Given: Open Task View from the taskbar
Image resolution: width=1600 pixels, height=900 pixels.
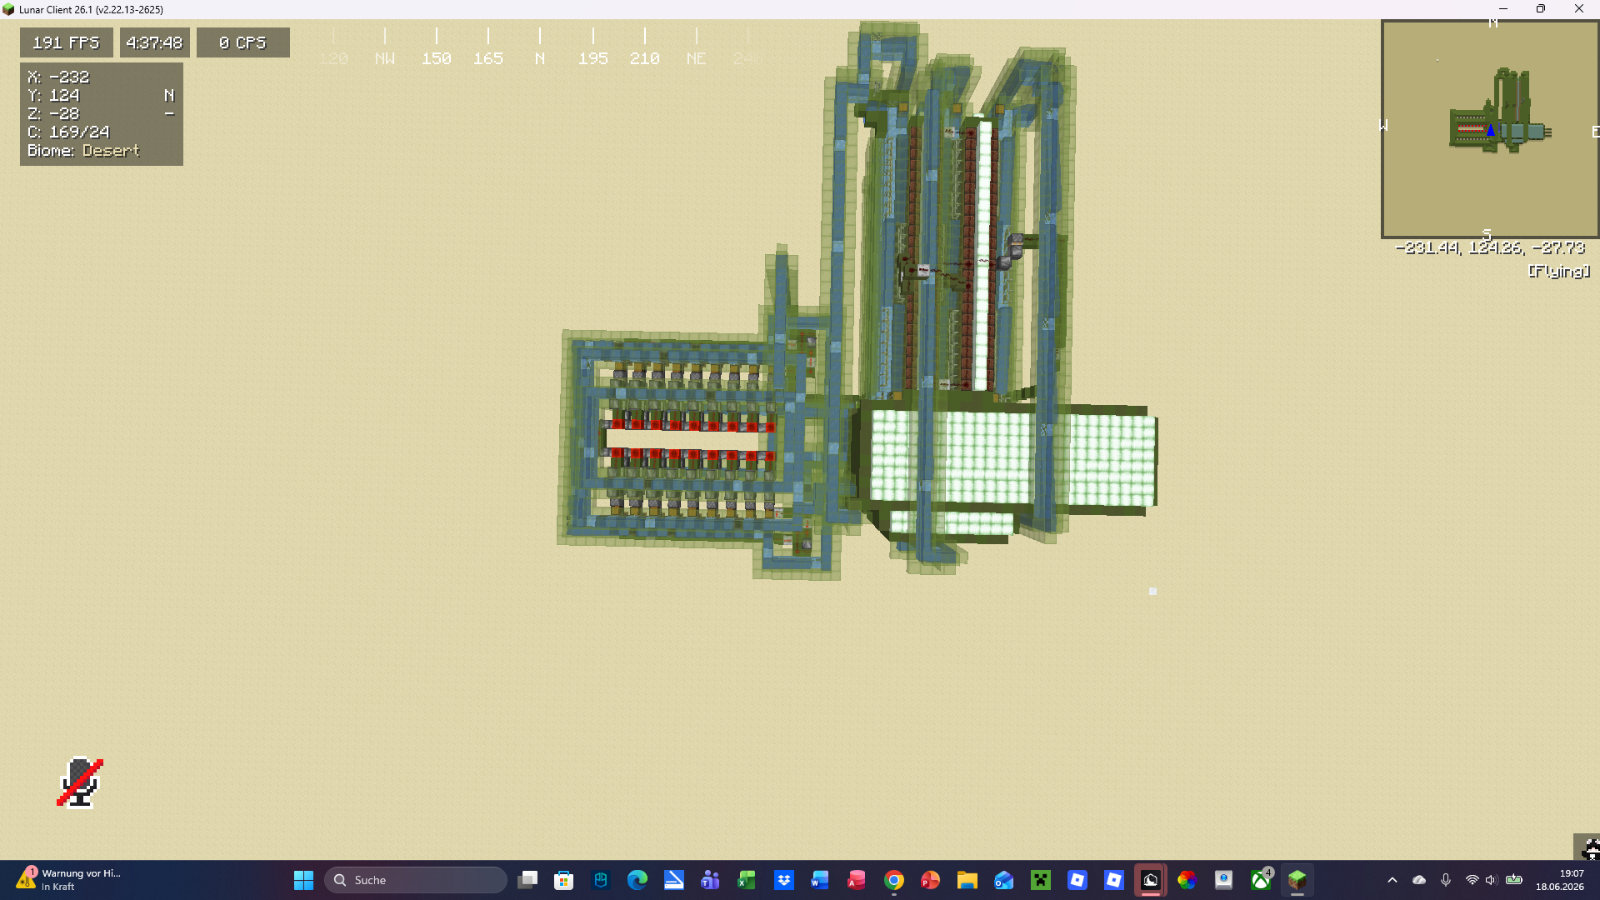Looking at the screenshot, I should 528,880.
